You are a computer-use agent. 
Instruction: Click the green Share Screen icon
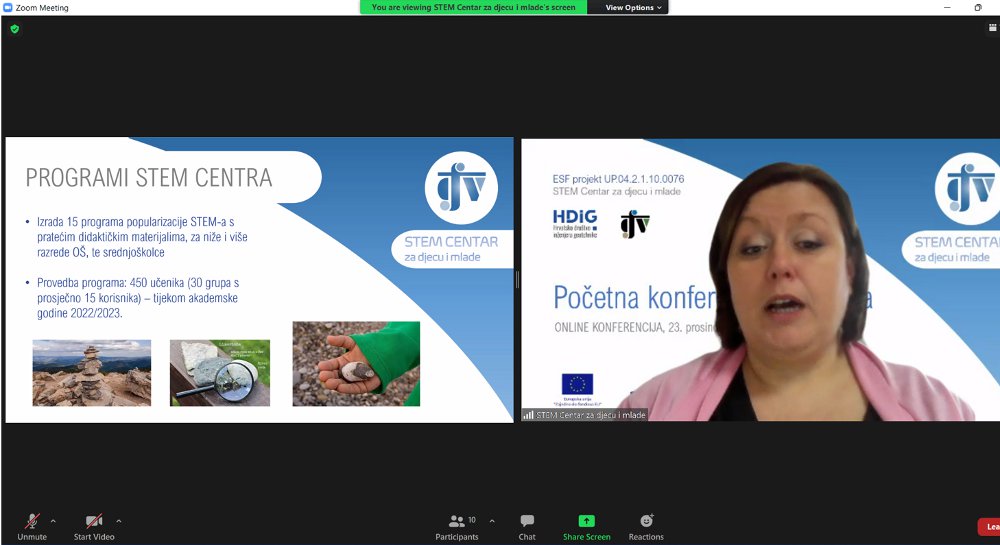click(x=586, y=521)
